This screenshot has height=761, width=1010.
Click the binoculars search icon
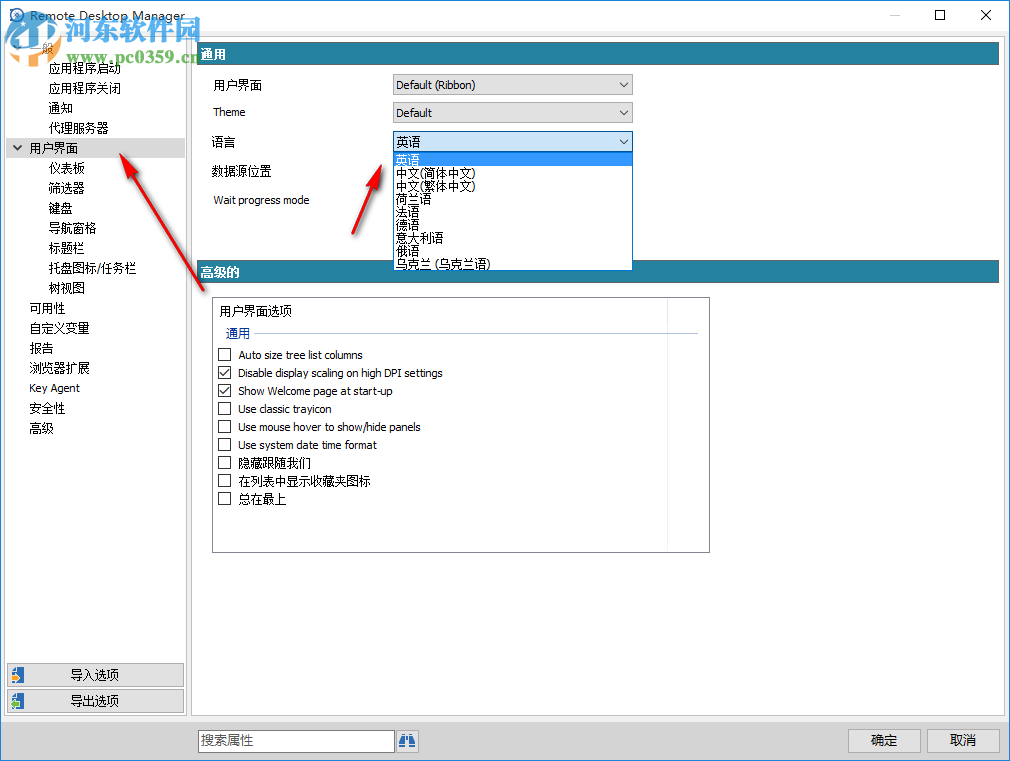[x=408, y=740]
